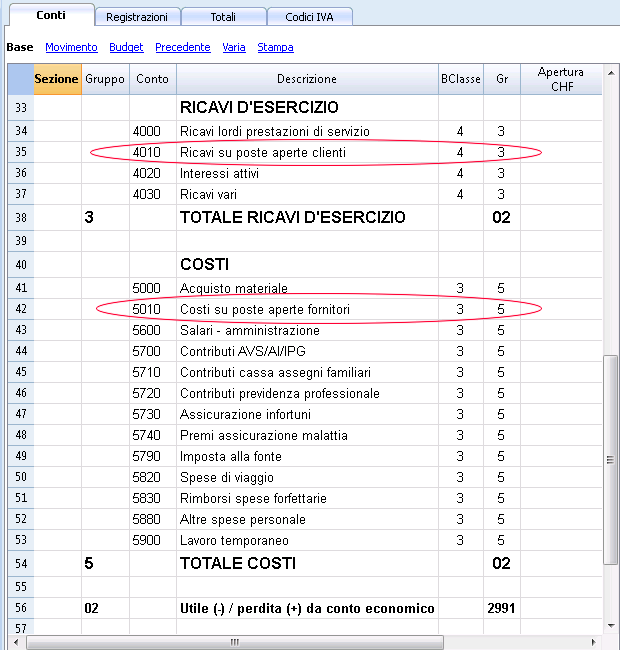Click the vertical scrollbar down arrow
This screenshot has width=620, height=650.
pos(611,626)
